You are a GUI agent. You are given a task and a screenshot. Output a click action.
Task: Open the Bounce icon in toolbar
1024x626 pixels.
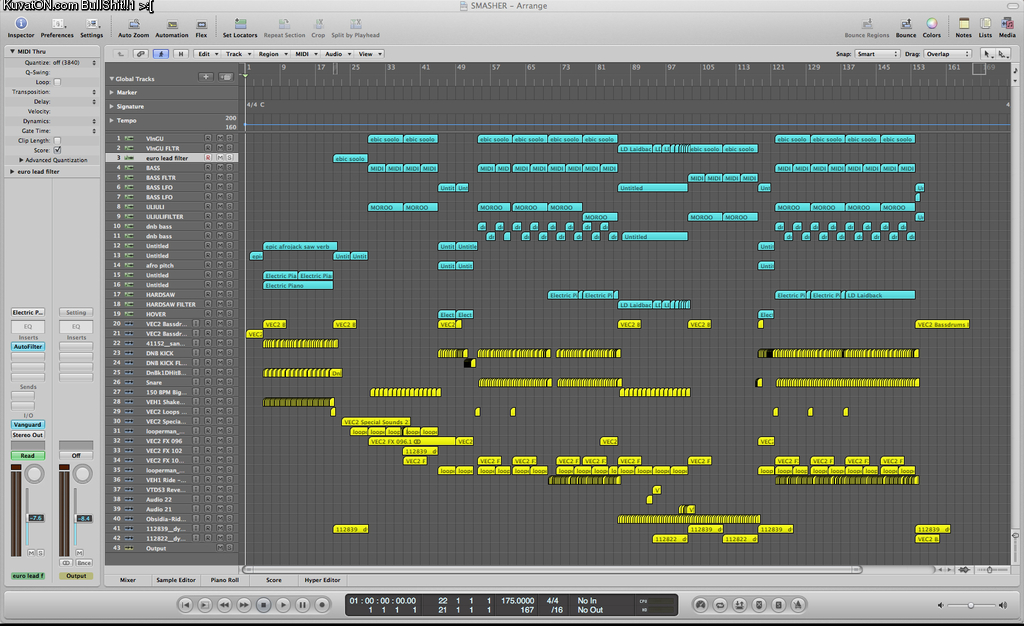905,23
